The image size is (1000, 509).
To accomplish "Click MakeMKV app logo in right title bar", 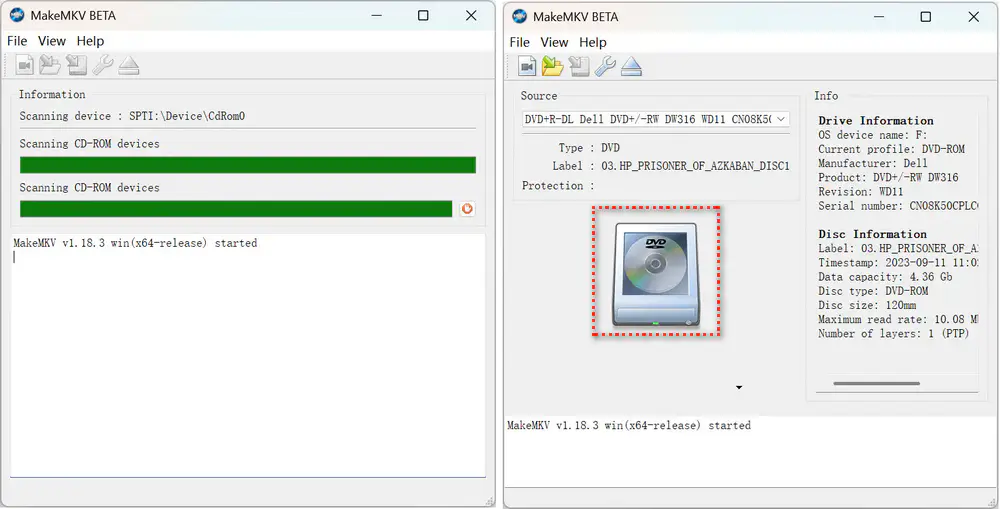I will [520, 16].
